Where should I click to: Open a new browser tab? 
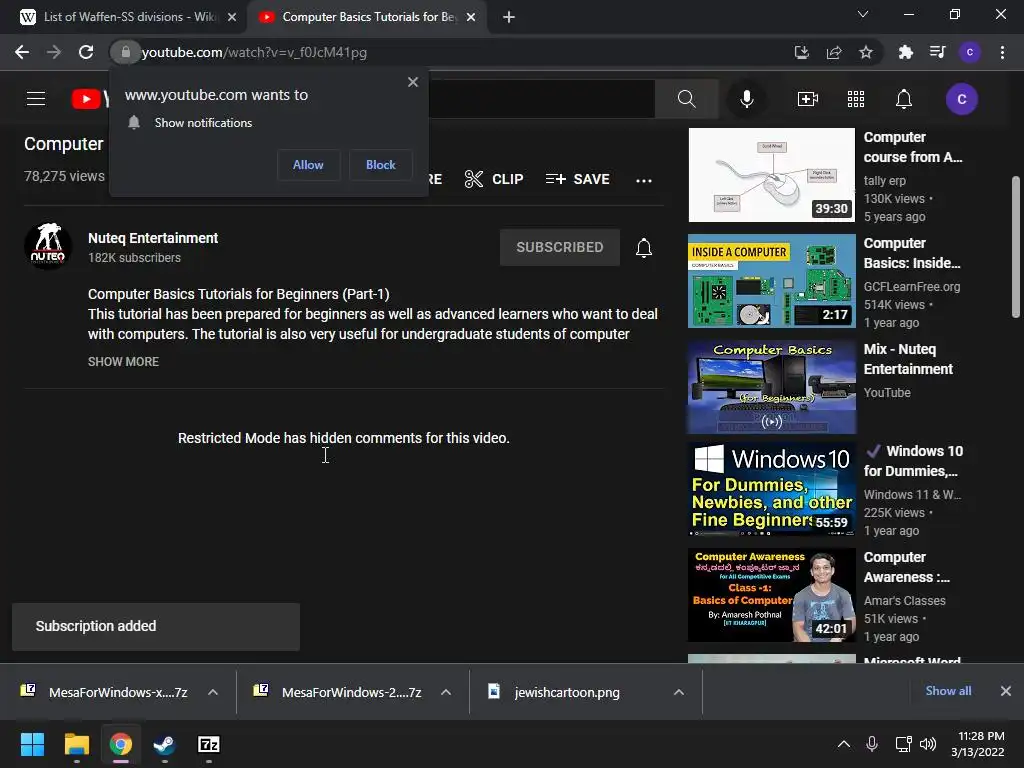(x=509, y=17)
